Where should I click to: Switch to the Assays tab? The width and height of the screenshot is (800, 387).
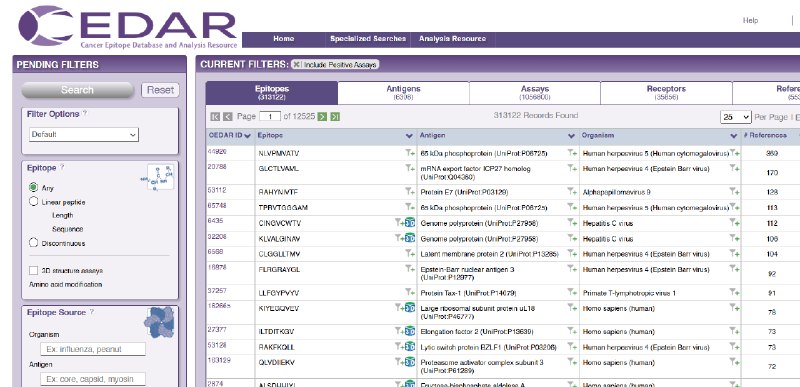click(x=535, y=92)
